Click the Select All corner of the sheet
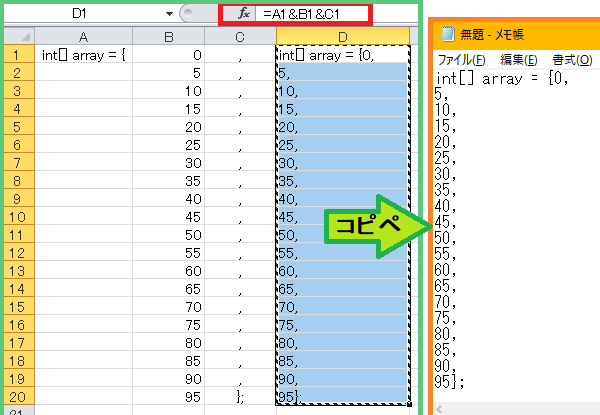600x415 pixels. click(x=17, y=37)
